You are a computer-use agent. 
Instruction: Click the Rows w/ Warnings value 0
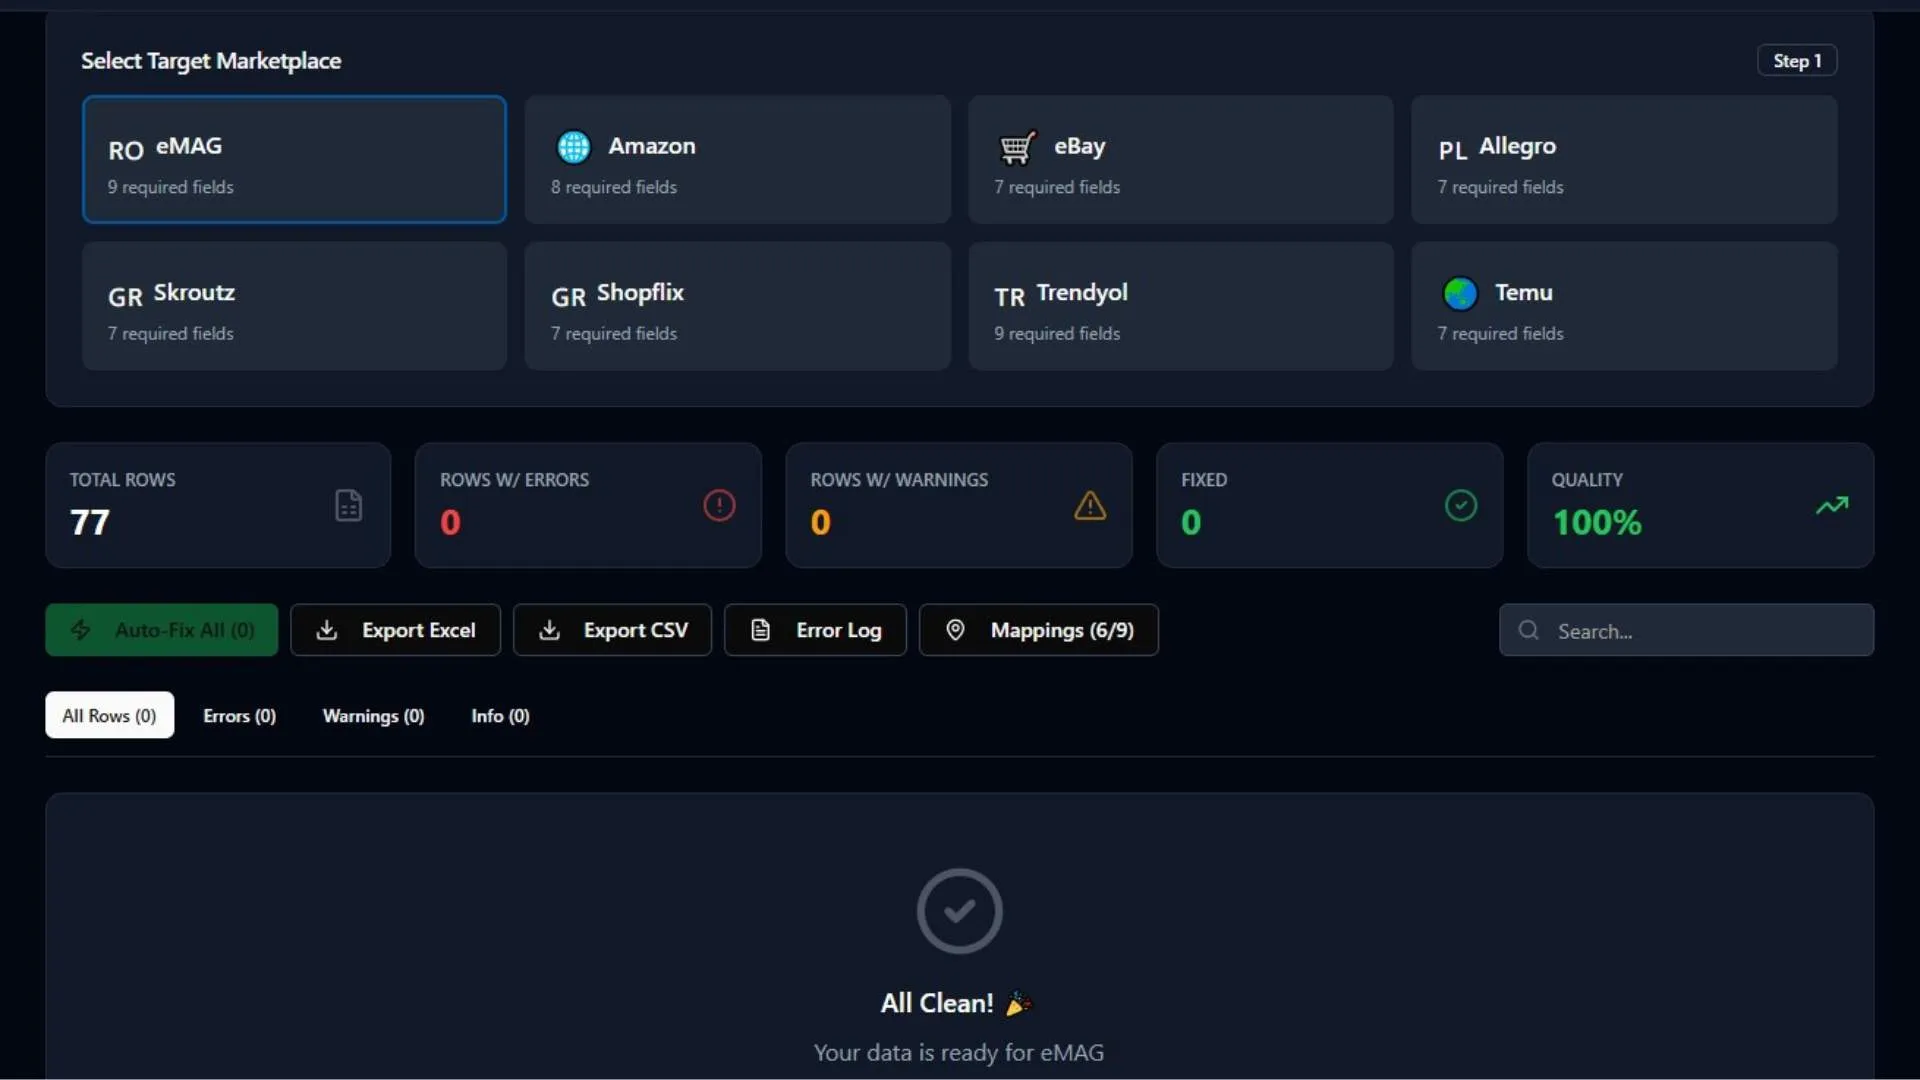point(820,522)
